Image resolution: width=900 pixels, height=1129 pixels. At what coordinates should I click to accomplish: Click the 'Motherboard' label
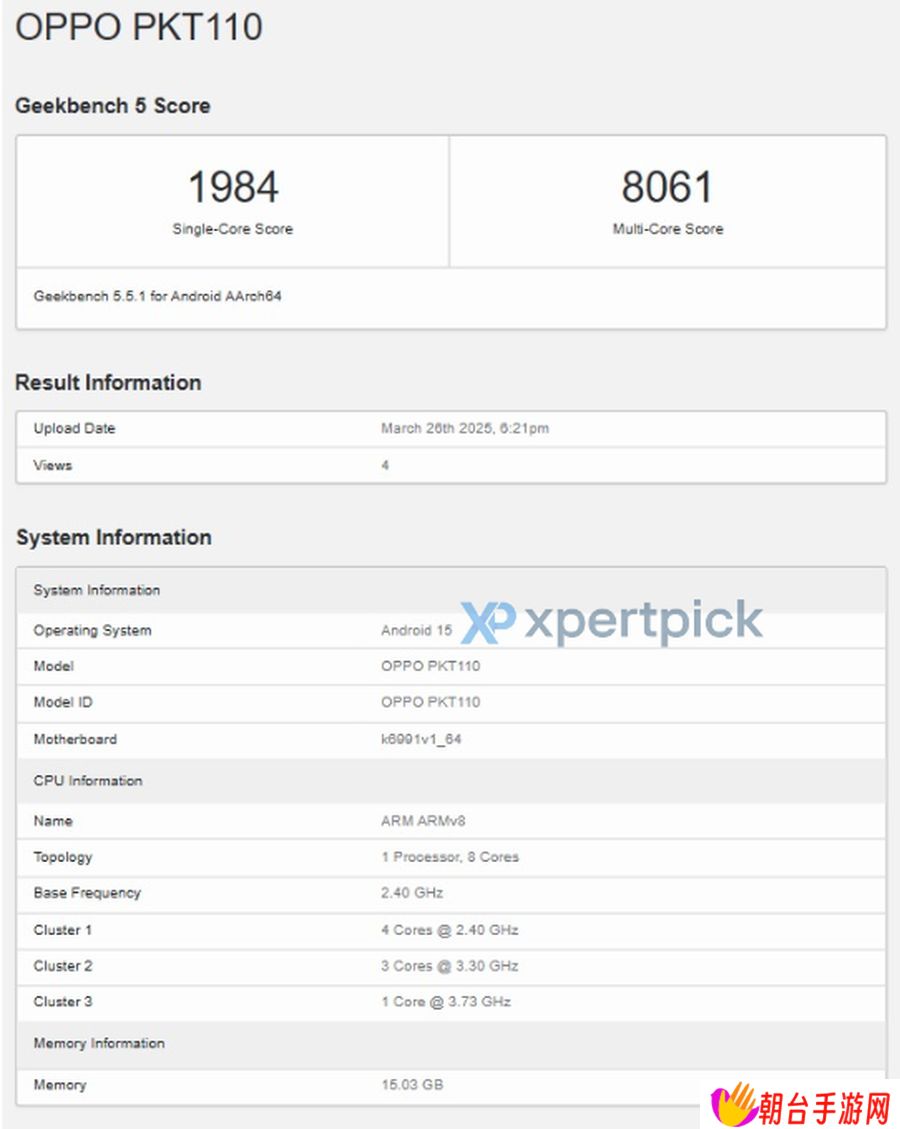click(75, 739)
